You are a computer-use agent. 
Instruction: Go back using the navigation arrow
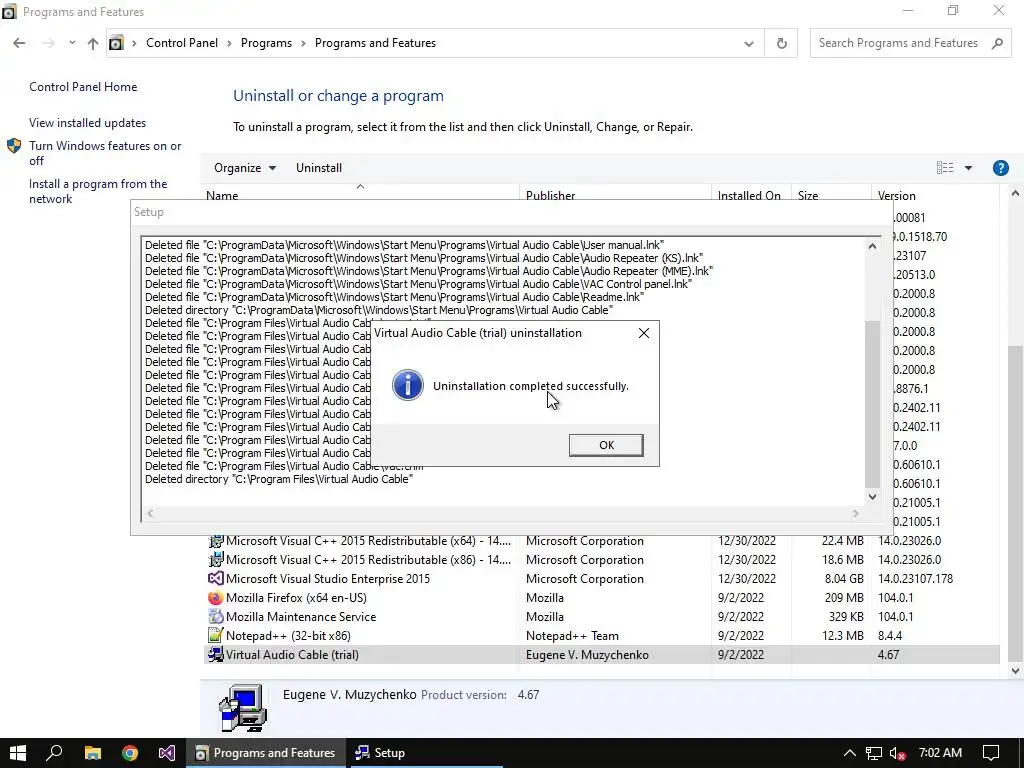click(19, 43)
